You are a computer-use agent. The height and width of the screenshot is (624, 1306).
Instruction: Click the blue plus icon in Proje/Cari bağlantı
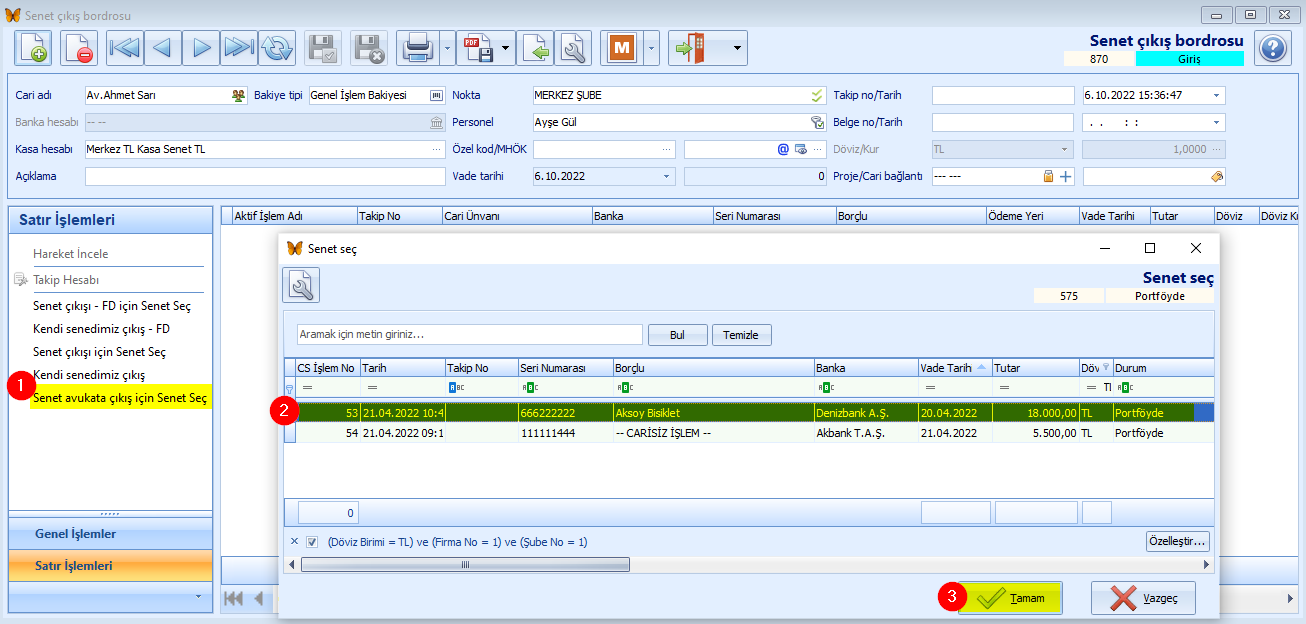coord(1066,176)
